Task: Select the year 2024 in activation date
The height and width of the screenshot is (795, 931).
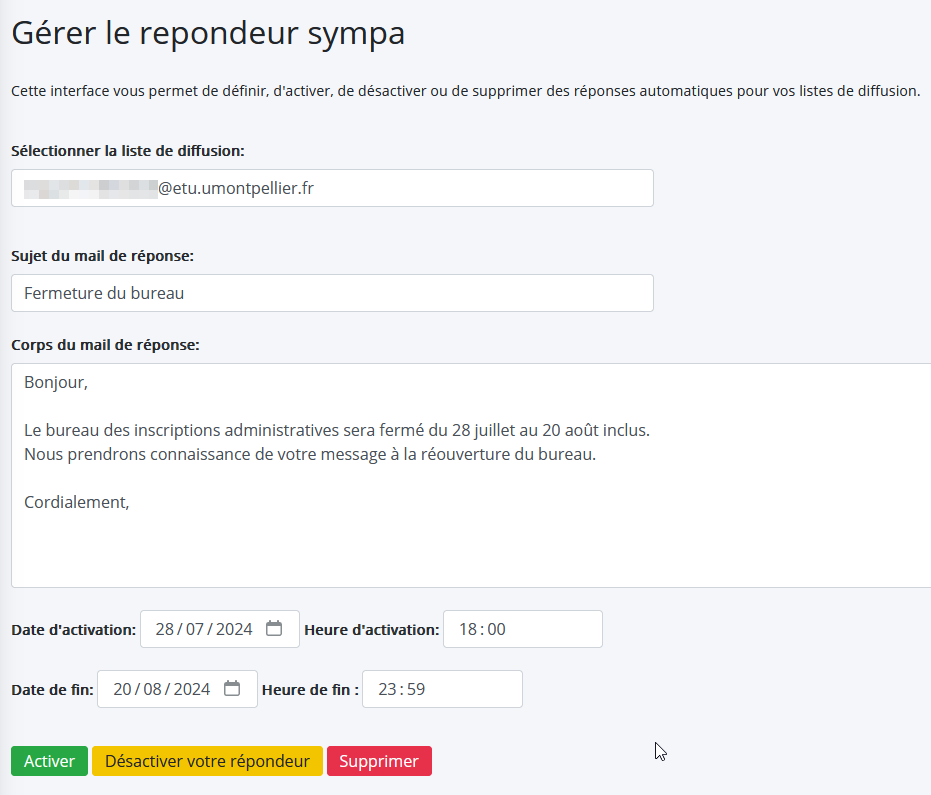Action: [x=234, y=629]
